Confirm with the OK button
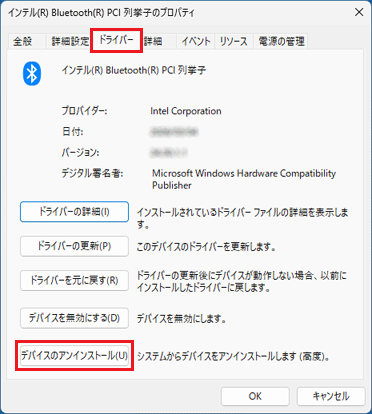372x414 pixels. coord(255,396)
